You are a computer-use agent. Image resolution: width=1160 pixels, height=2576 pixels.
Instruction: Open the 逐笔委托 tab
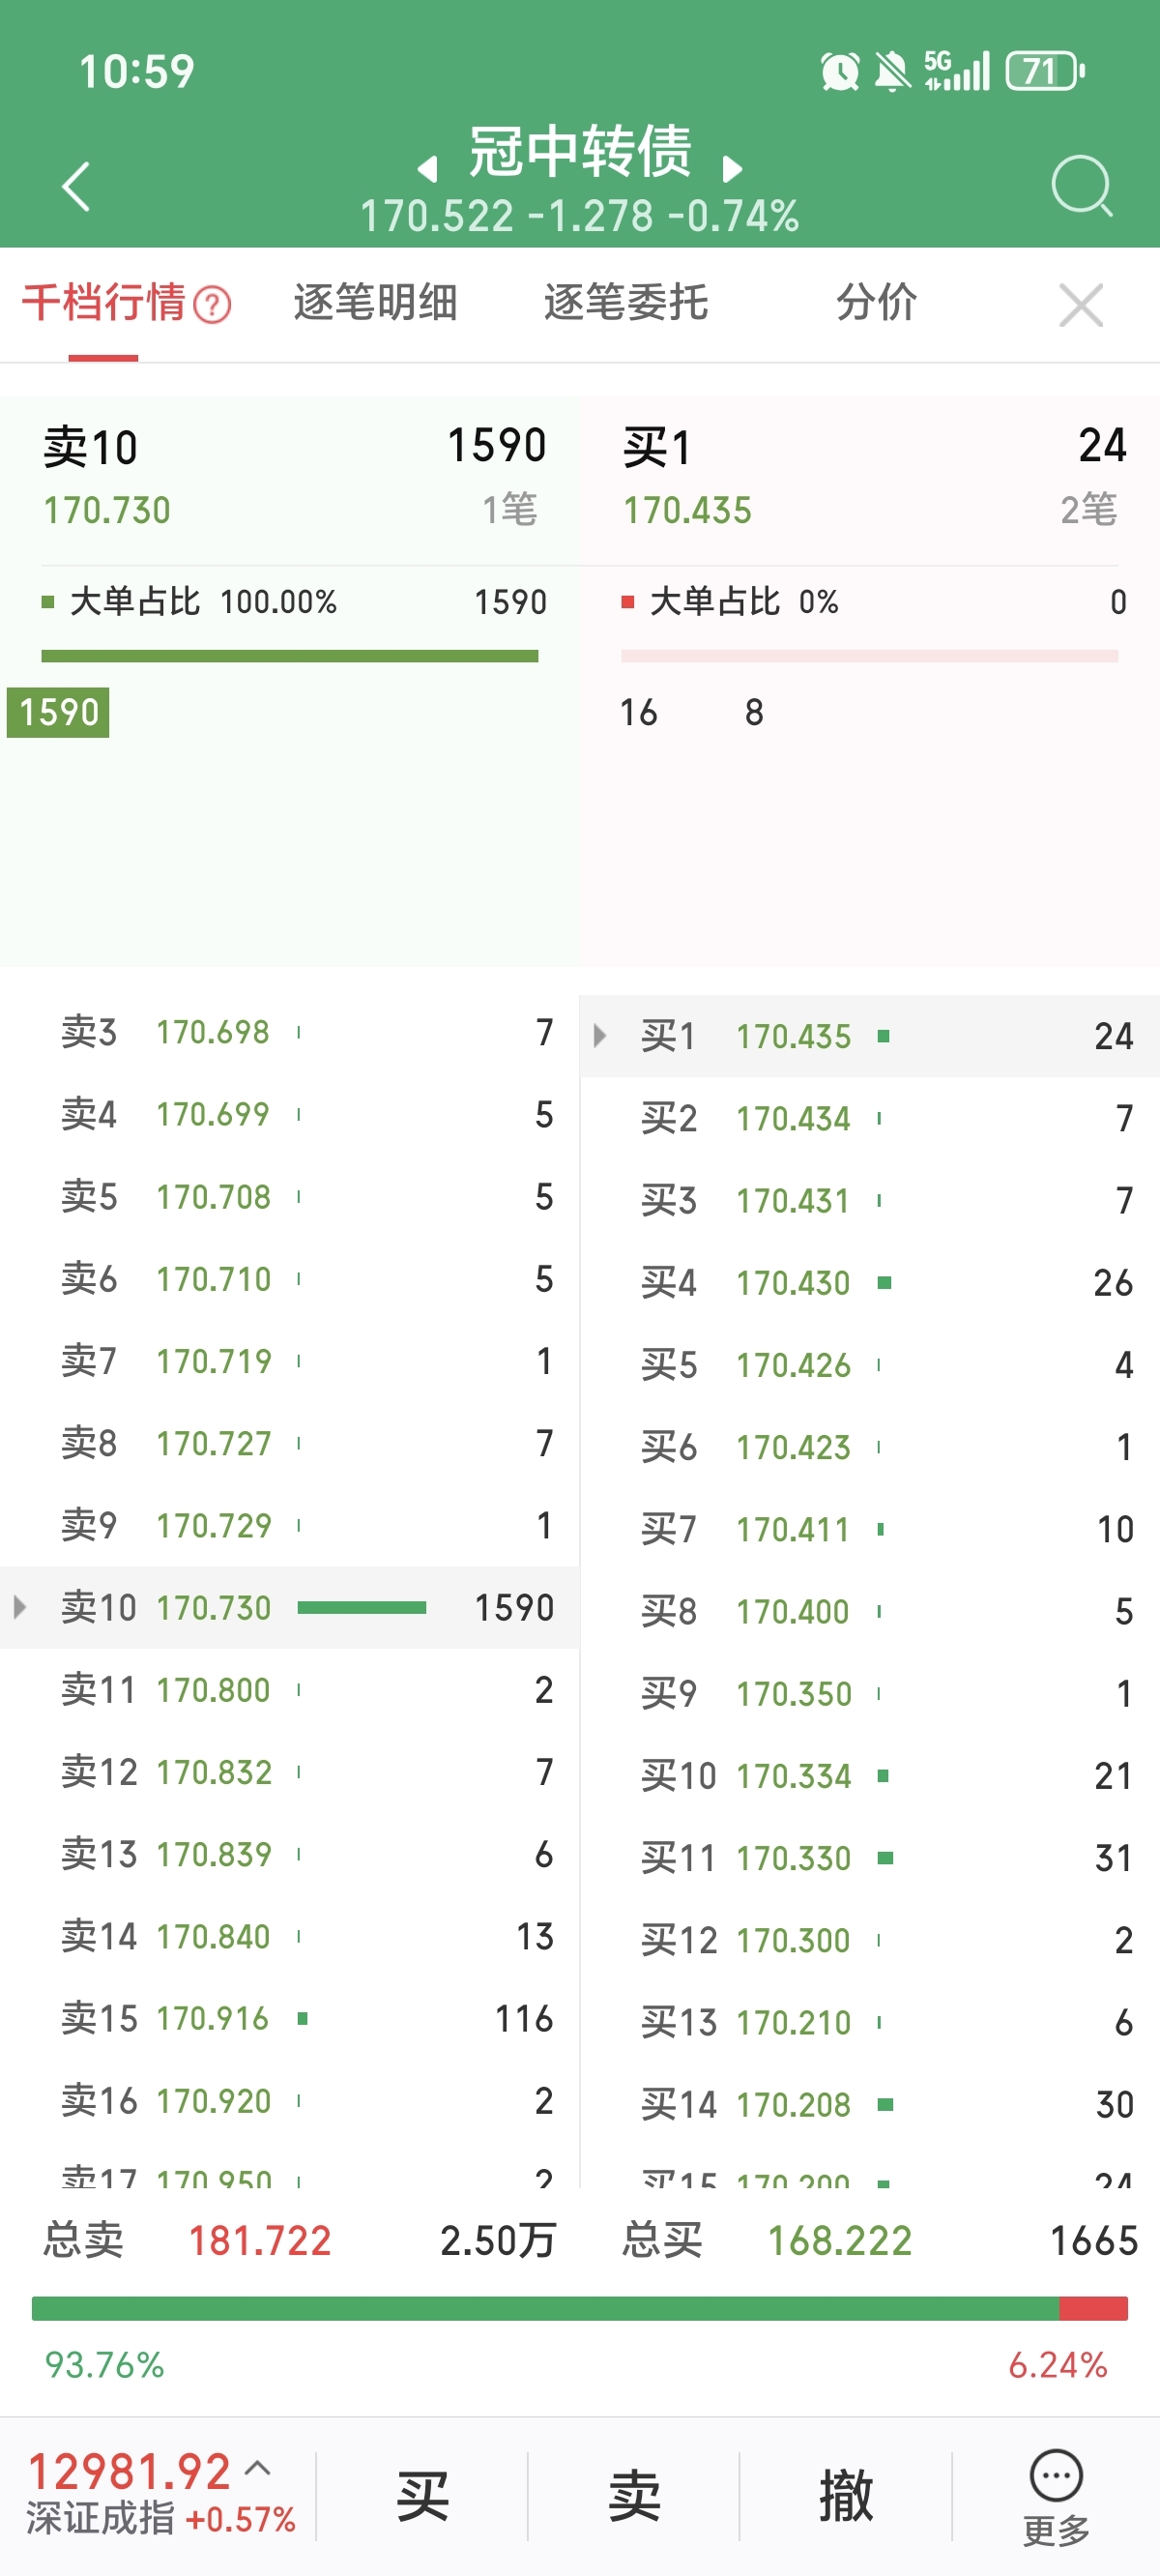[x=626, y=303]
